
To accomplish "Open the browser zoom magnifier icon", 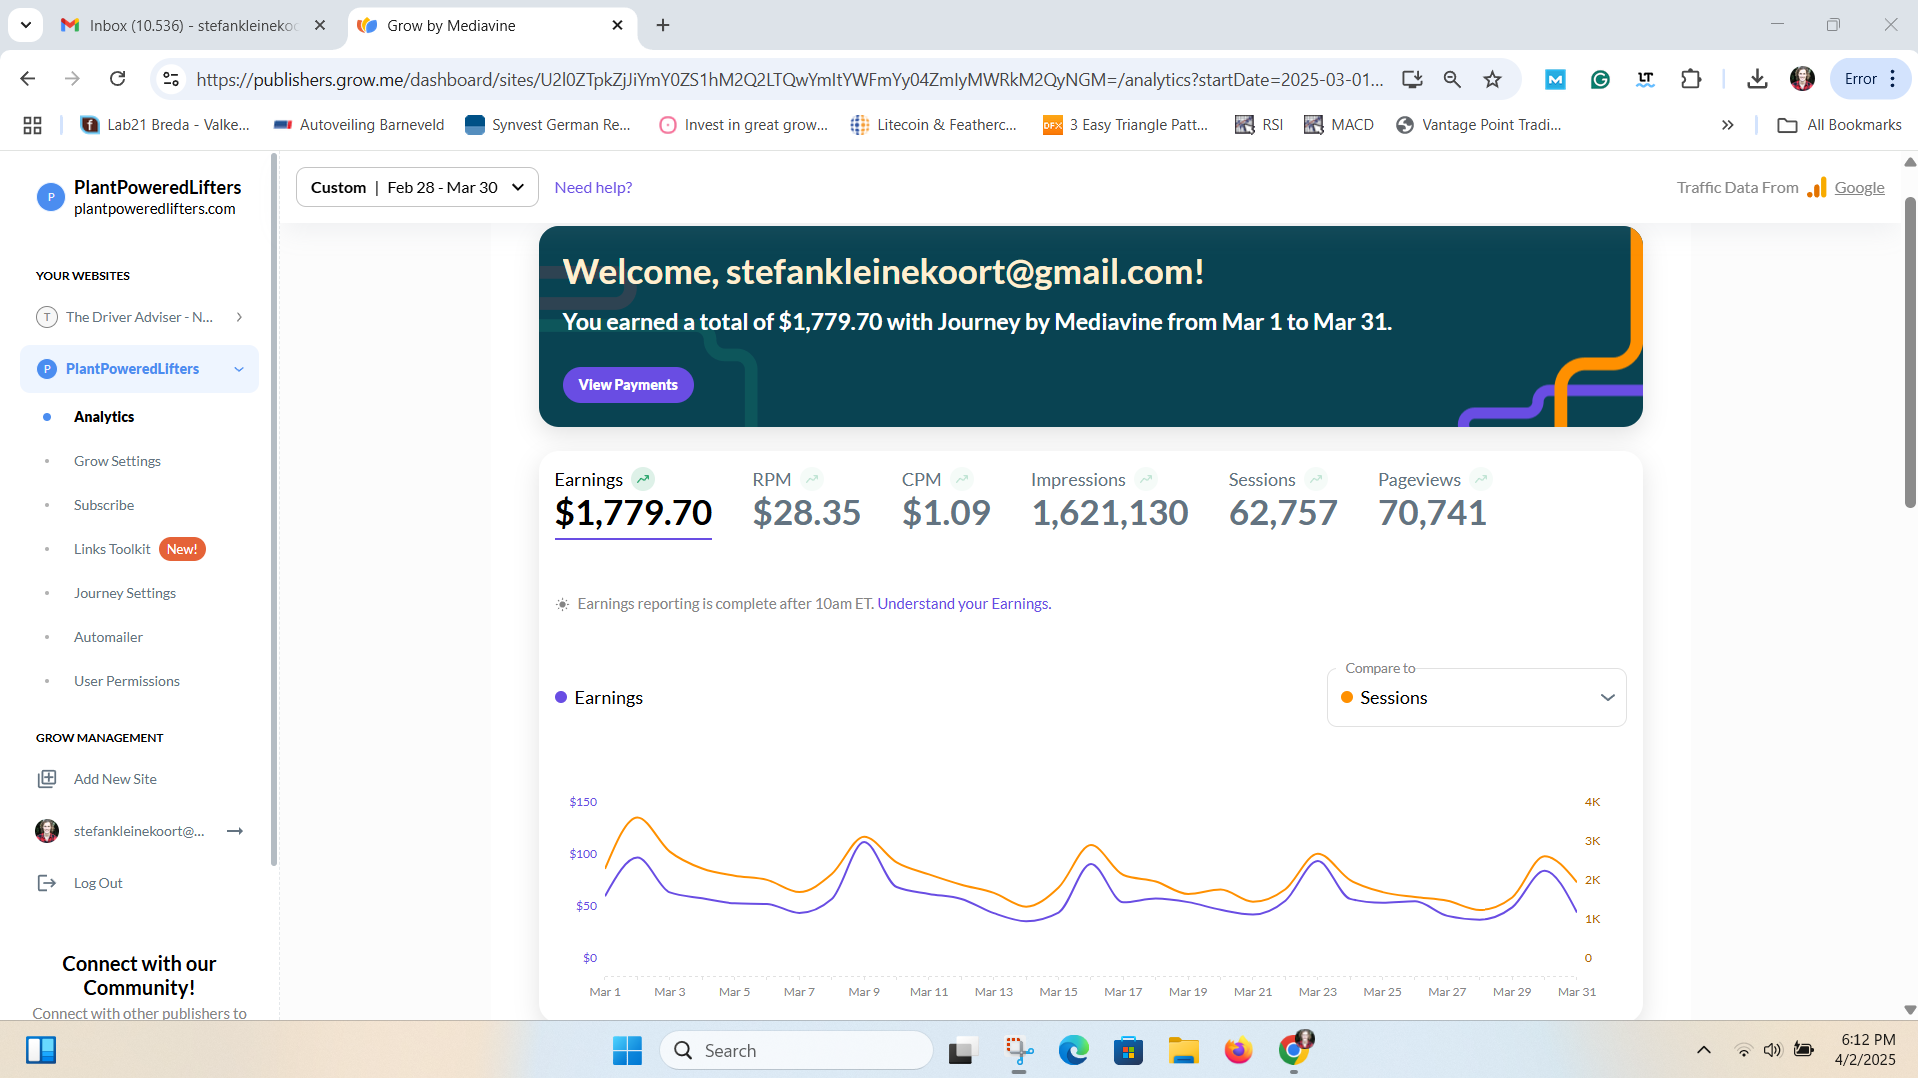I will point(1452,79).
